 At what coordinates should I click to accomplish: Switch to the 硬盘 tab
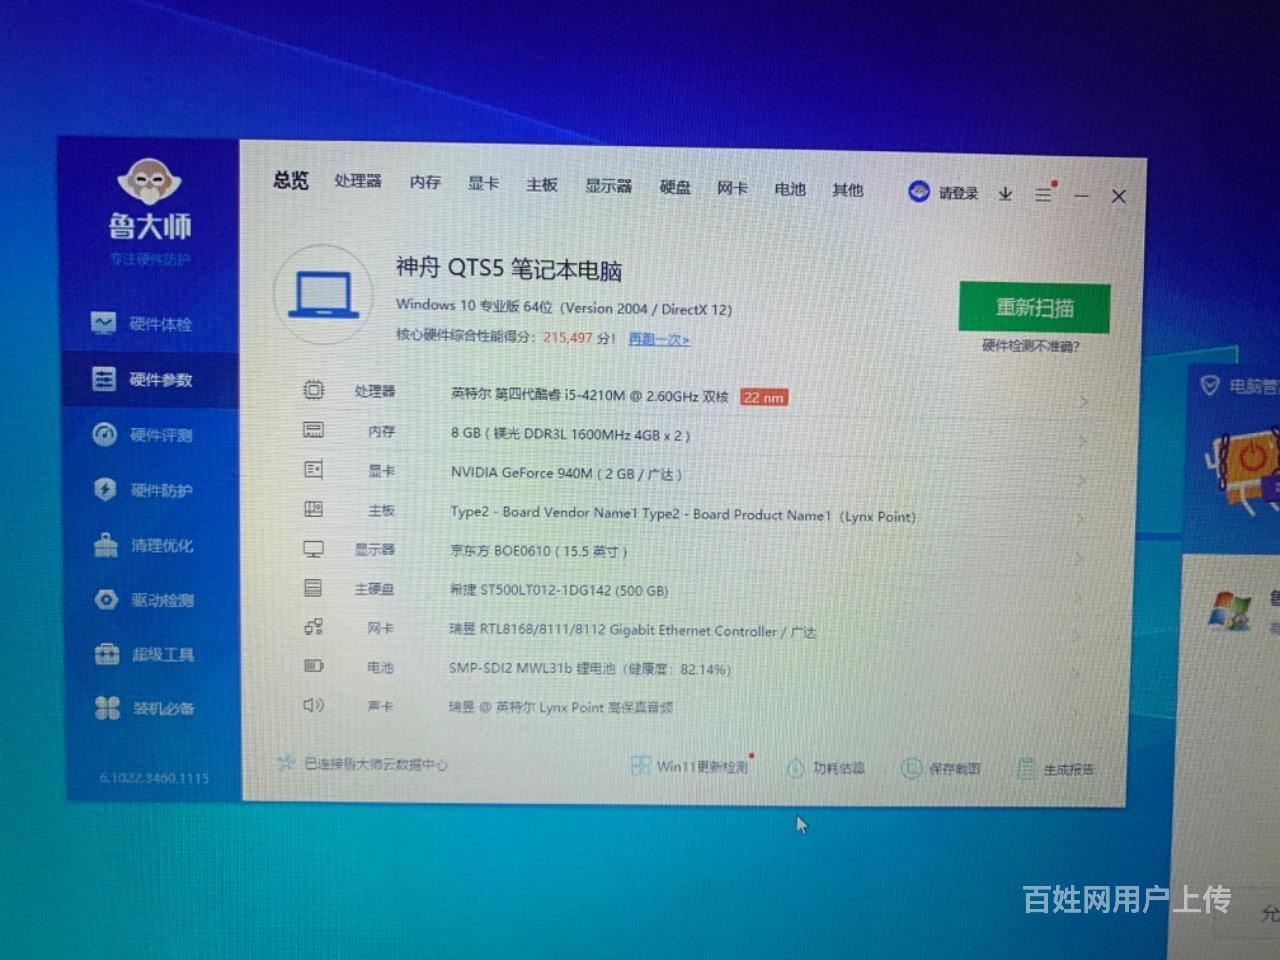tap(675, 187)
